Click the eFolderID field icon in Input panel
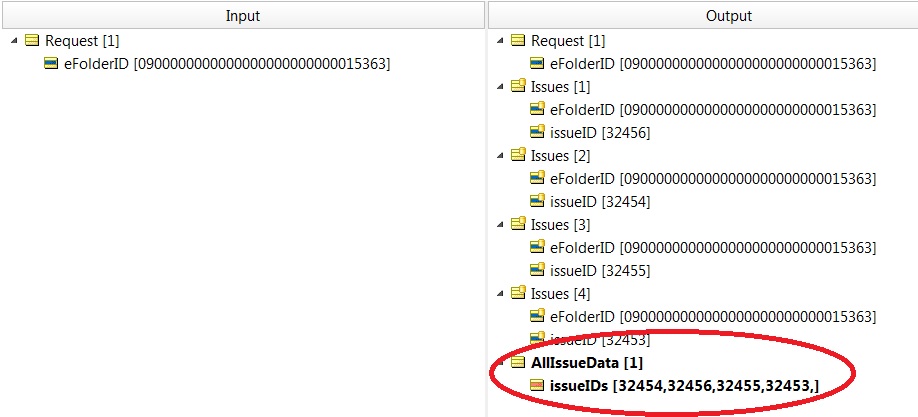 point(52,63)
